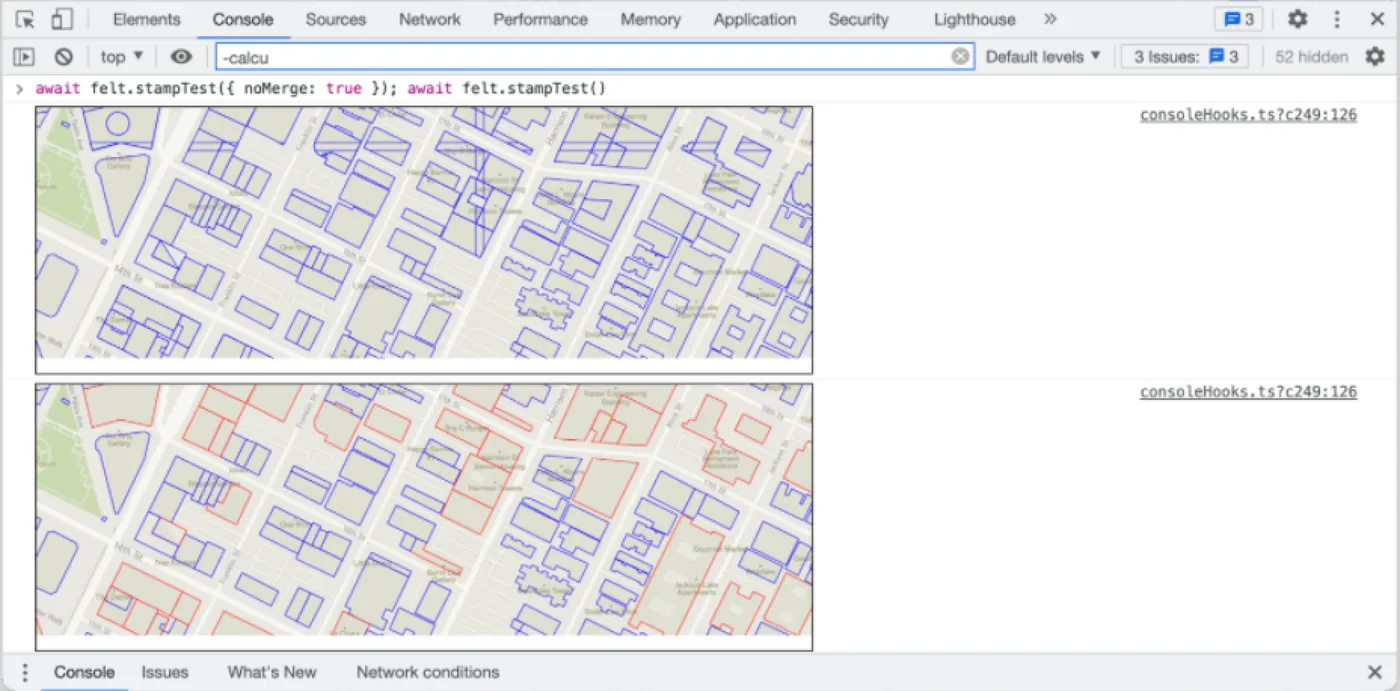This screenshot has width=1400, height=691.
Task: Open the Security tab
Action: (x=858, y=19)
